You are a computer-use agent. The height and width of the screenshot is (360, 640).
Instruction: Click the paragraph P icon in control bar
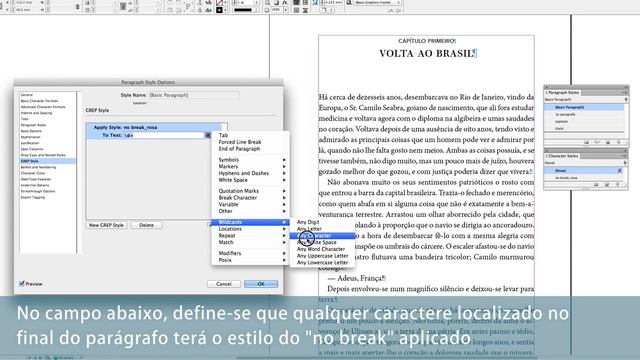[x=188, y=6]
